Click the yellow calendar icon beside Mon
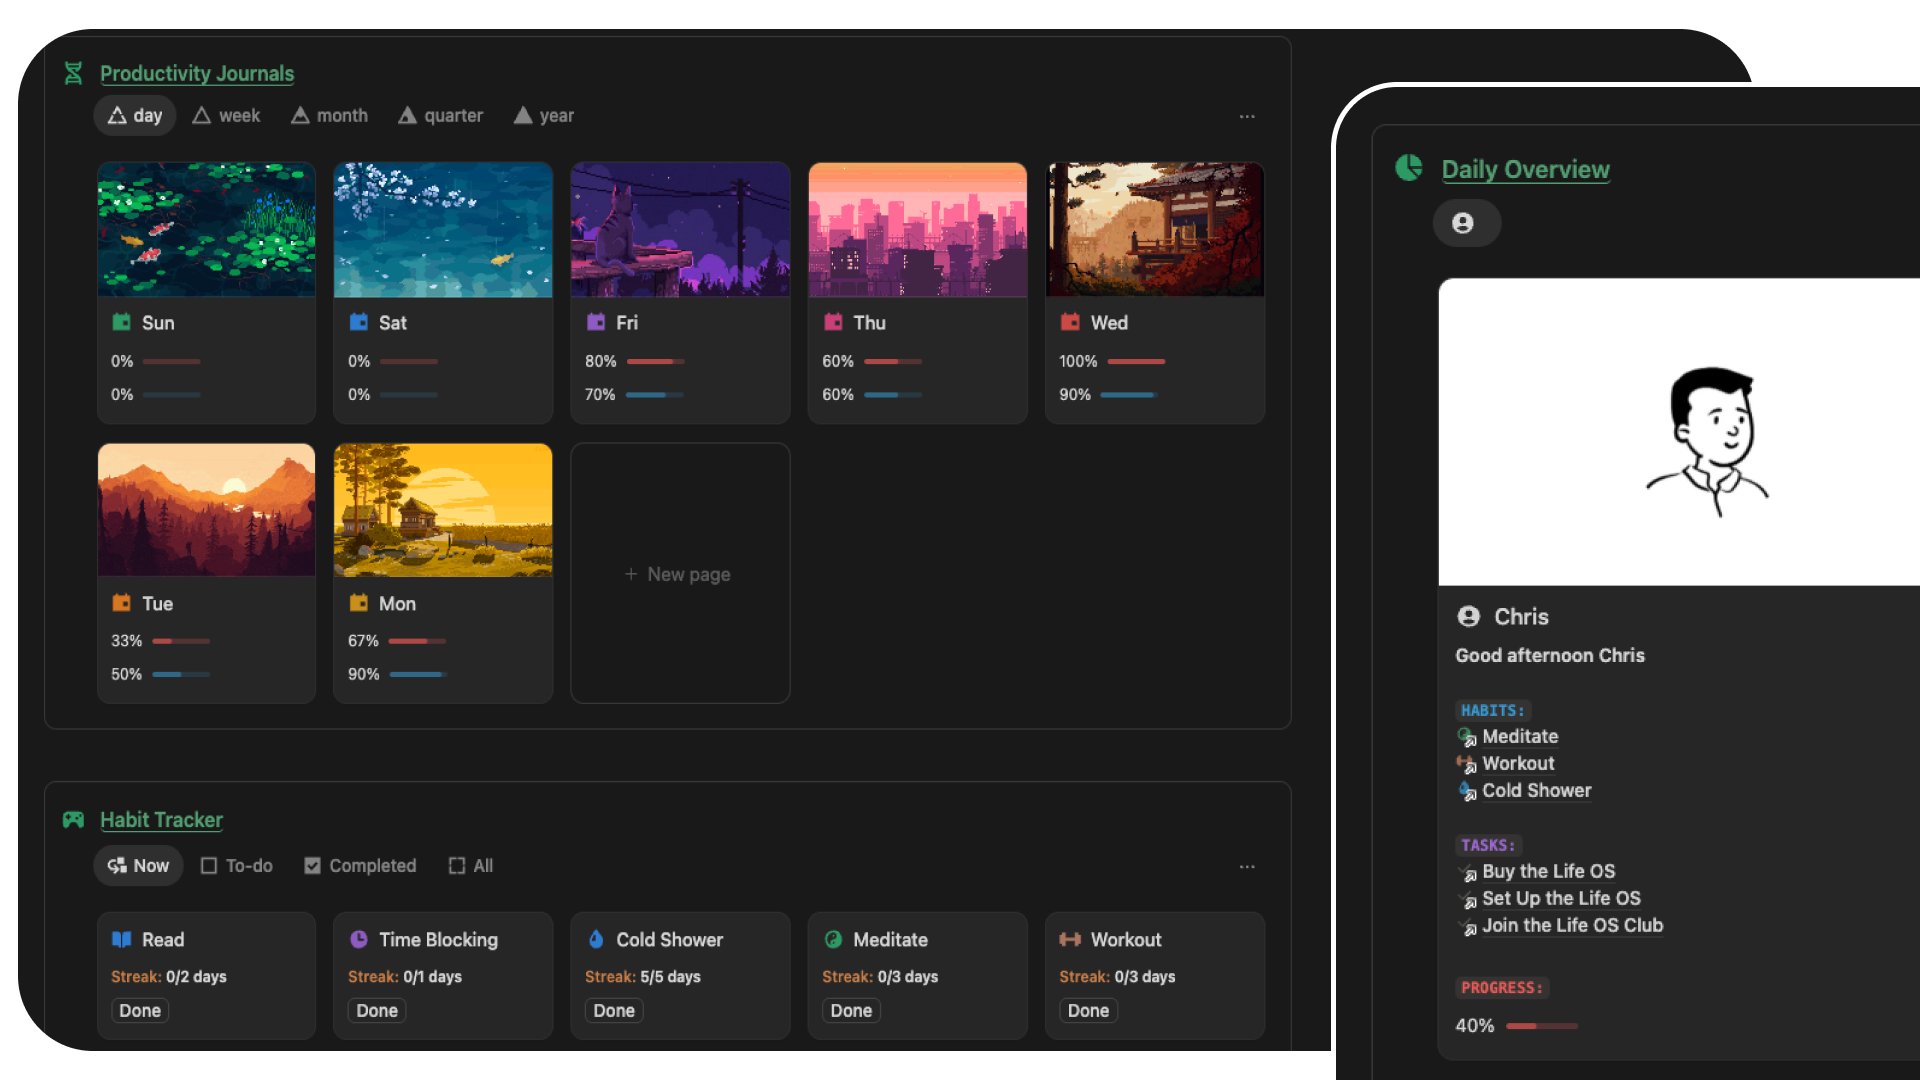 (x=359, y=603)
